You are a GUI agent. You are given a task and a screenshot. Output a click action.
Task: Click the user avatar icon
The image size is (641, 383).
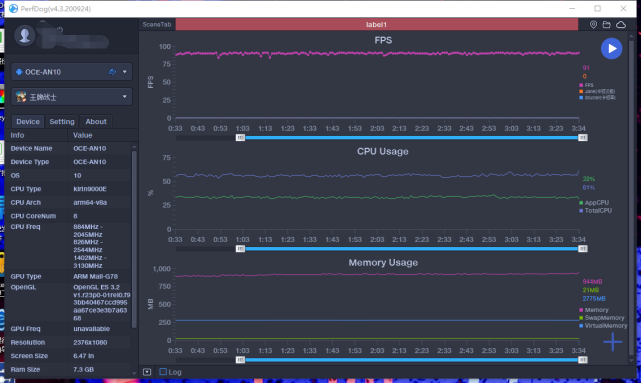tap(25, 36)
